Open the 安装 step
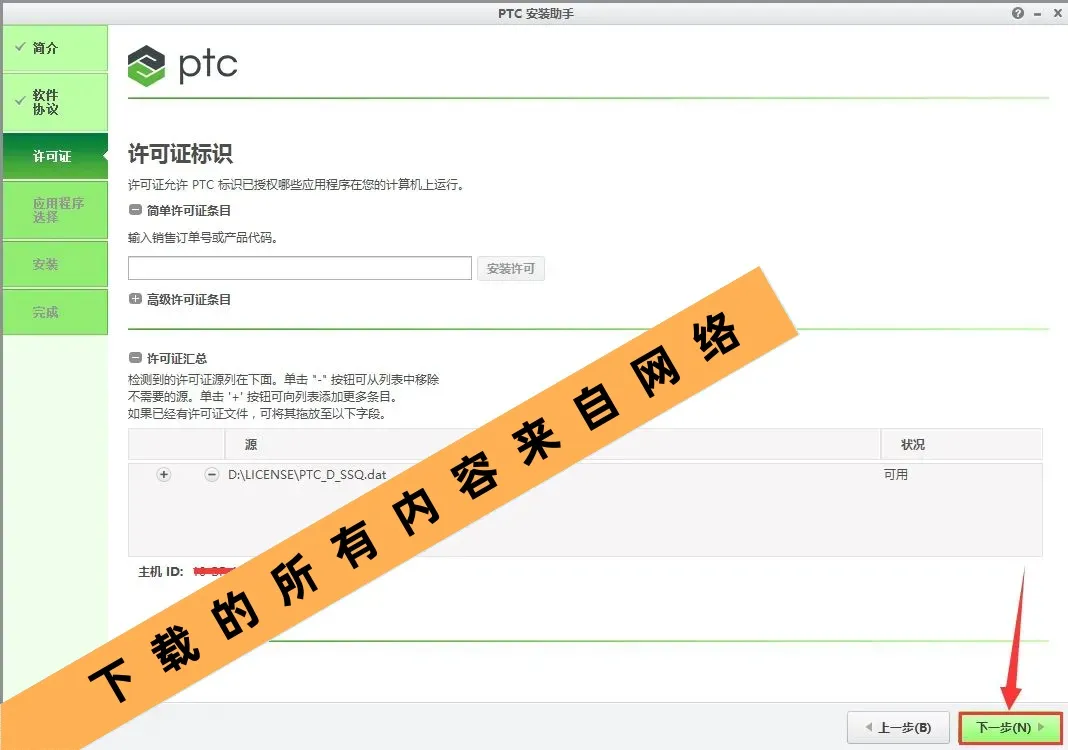 (55, 264)
